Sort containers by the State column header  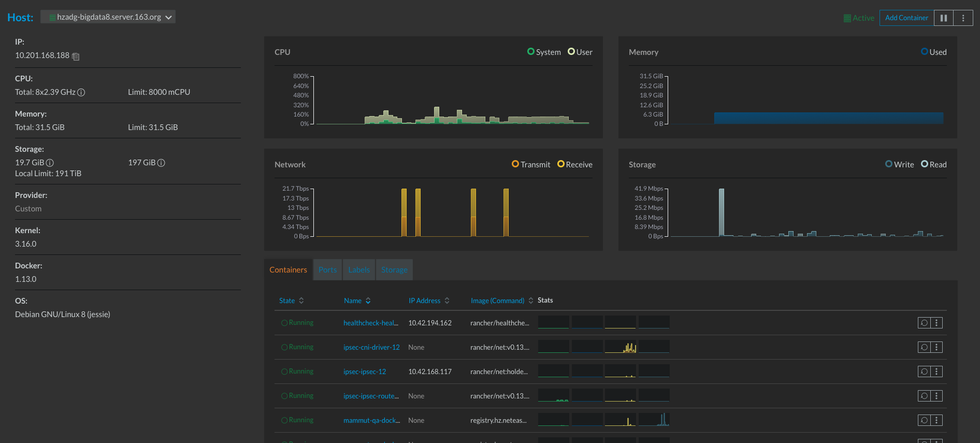[x=286, y=301]
